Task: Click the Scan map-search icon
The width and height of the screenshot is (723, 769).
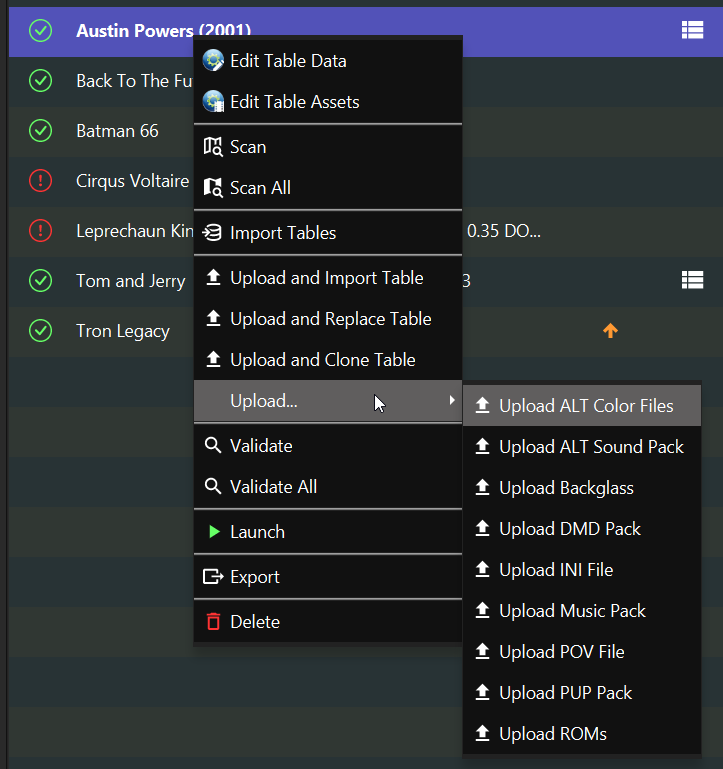Action: (x=213, y=147)
